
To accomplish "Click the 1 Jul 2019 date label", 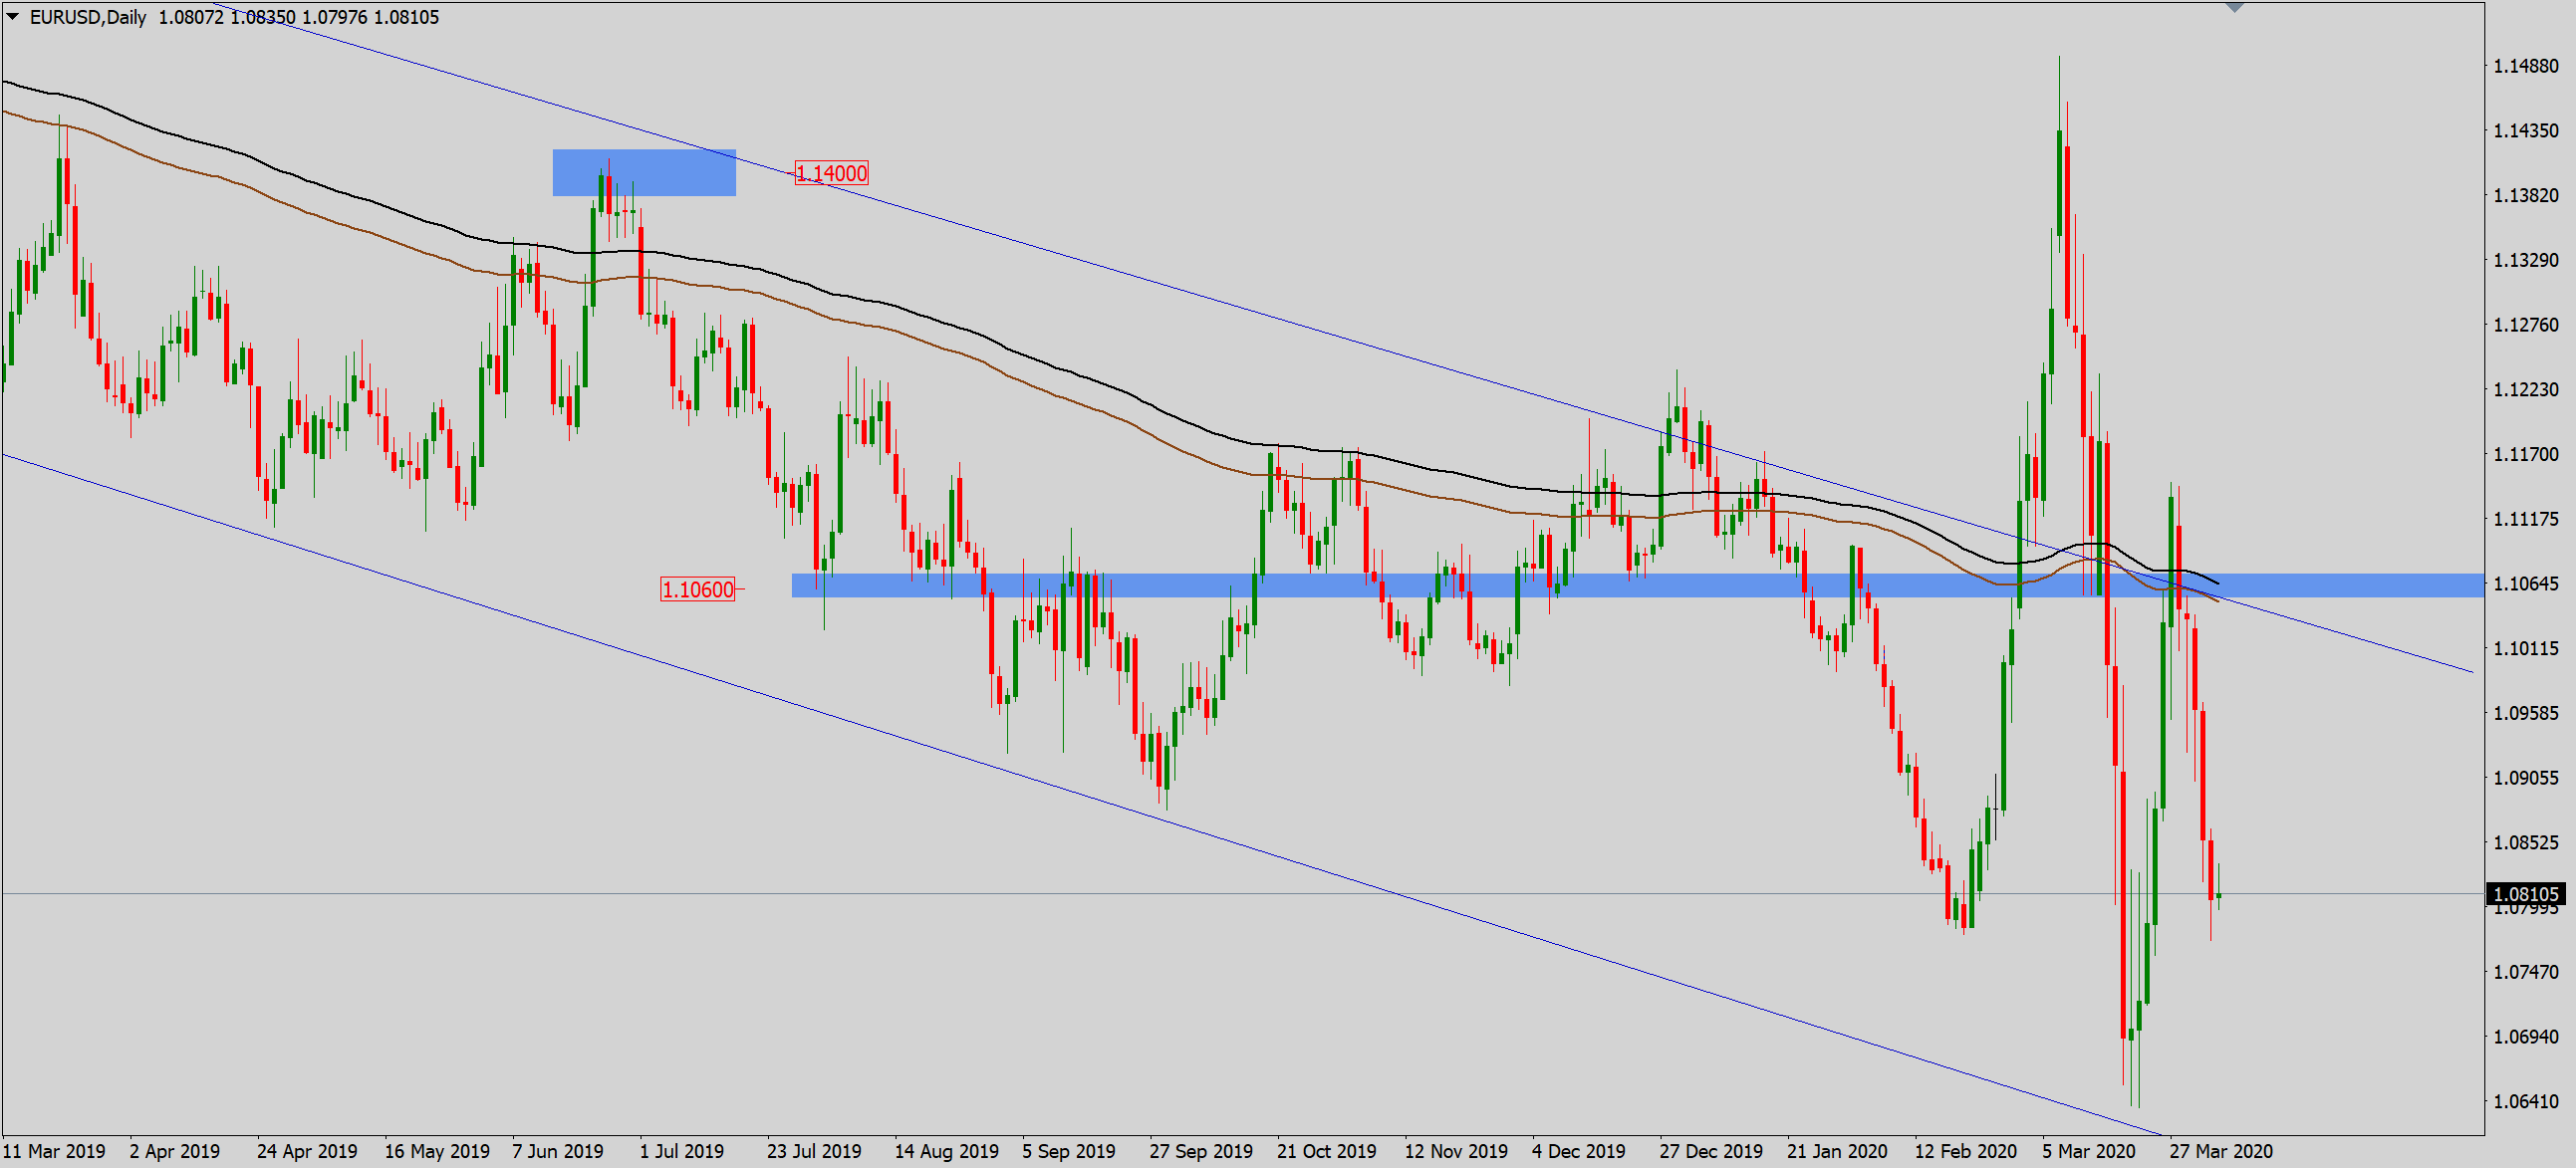I will coord(682,1151).
